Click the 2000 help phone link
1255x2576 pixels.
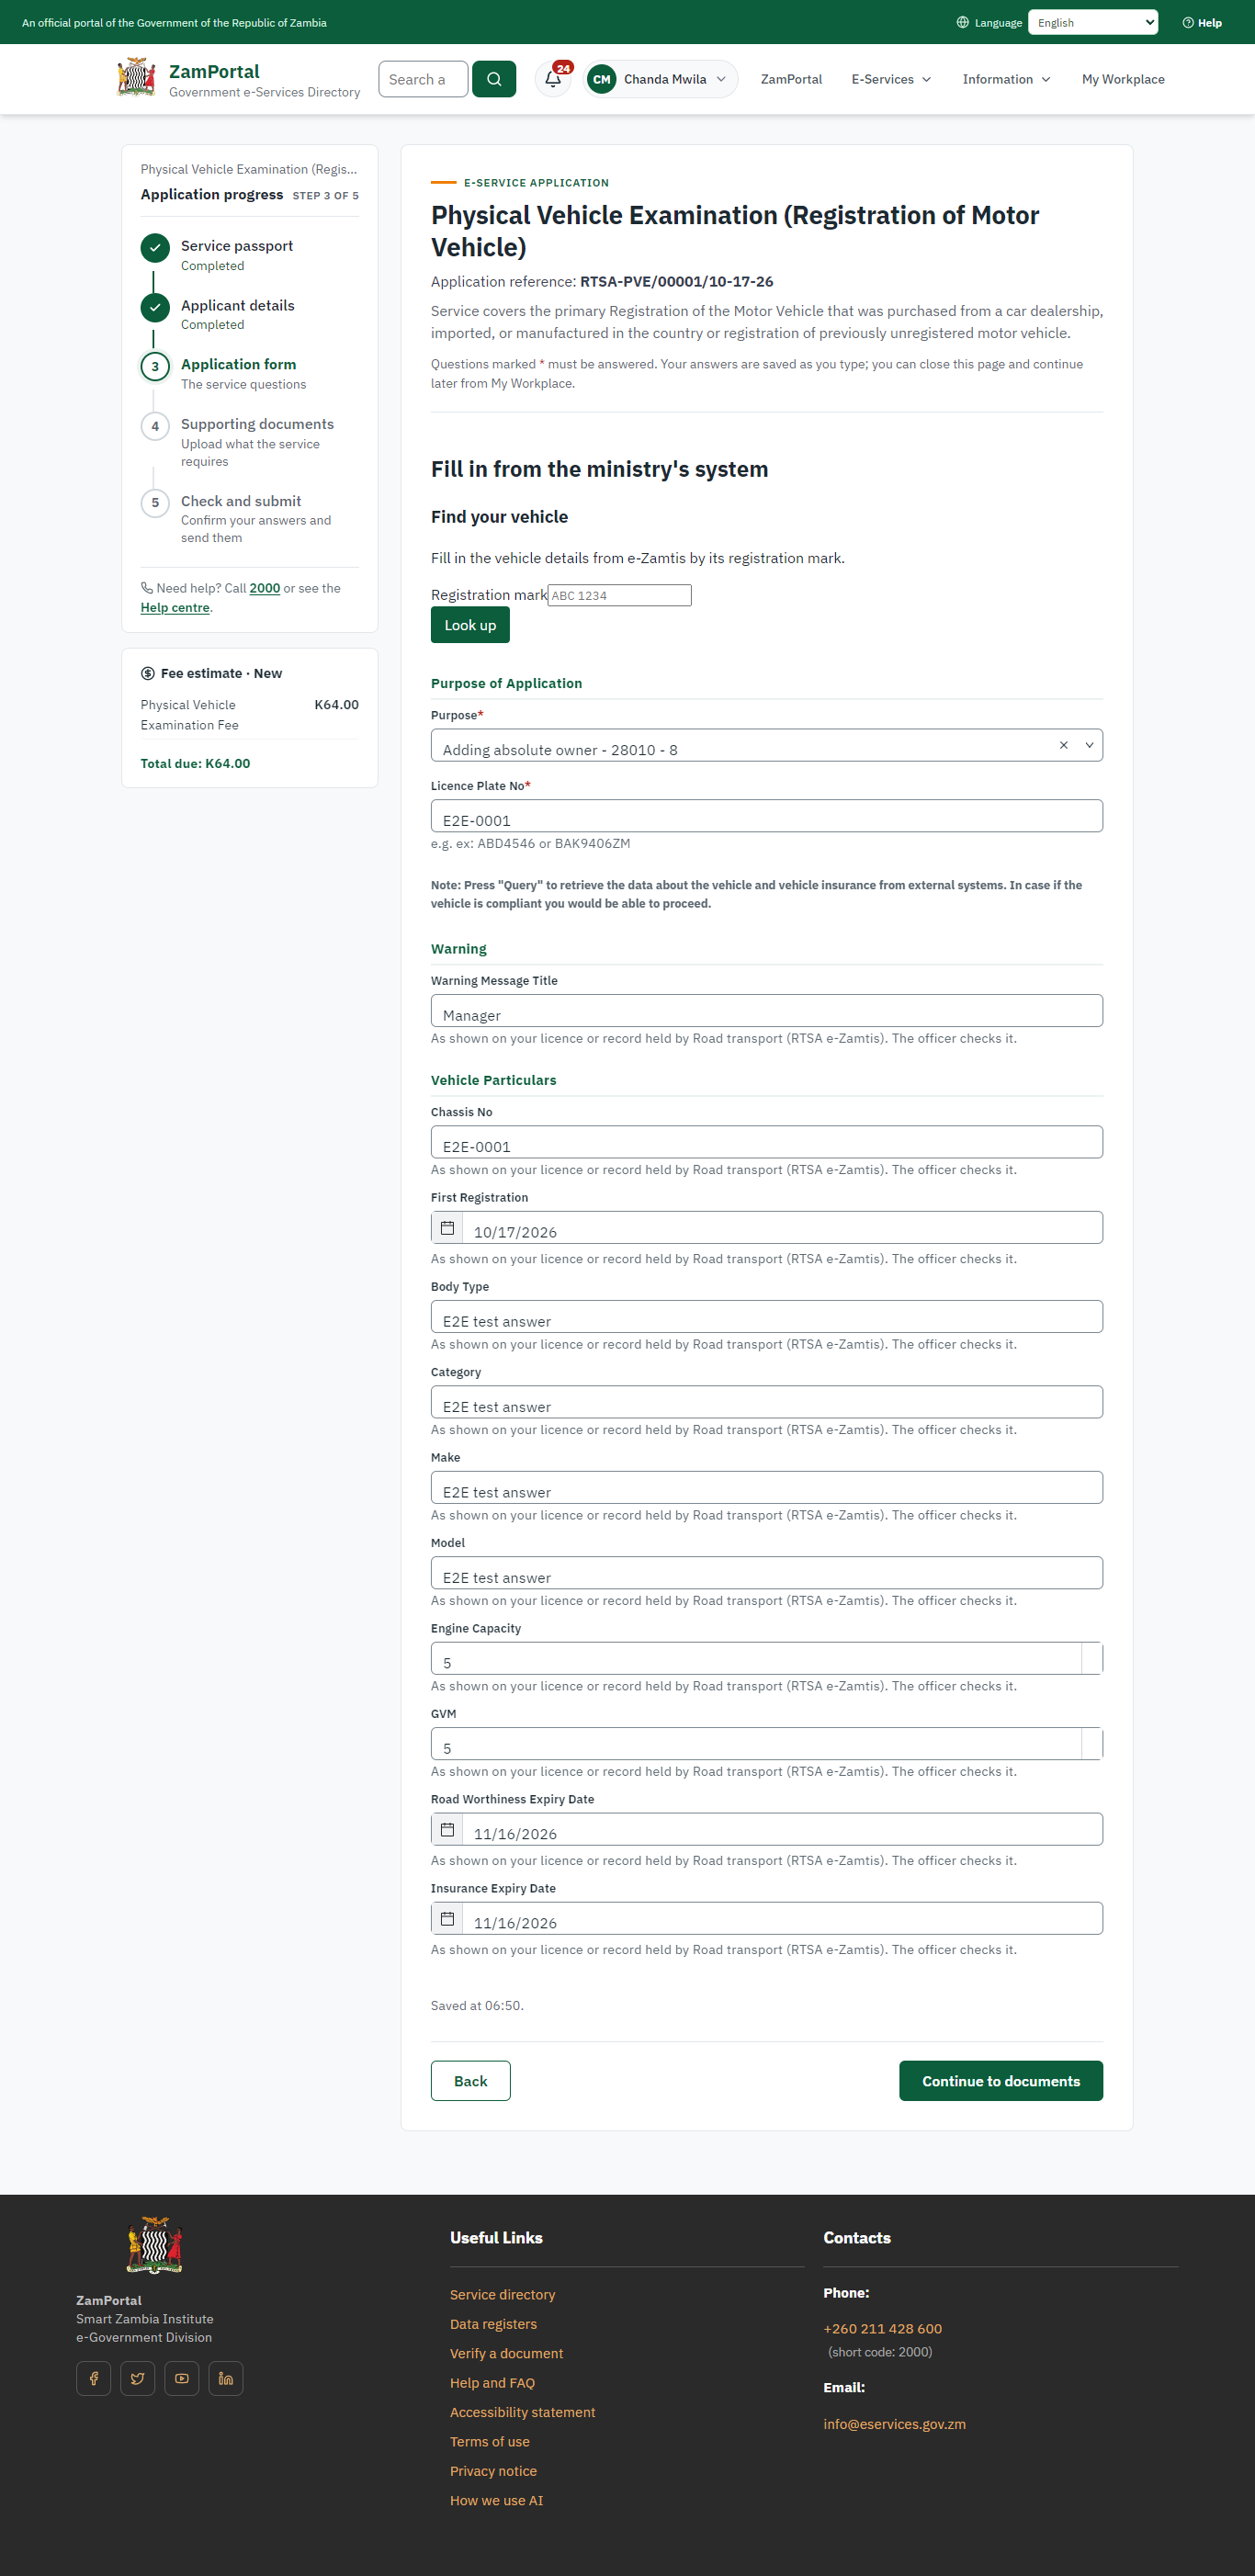(265, 588)
